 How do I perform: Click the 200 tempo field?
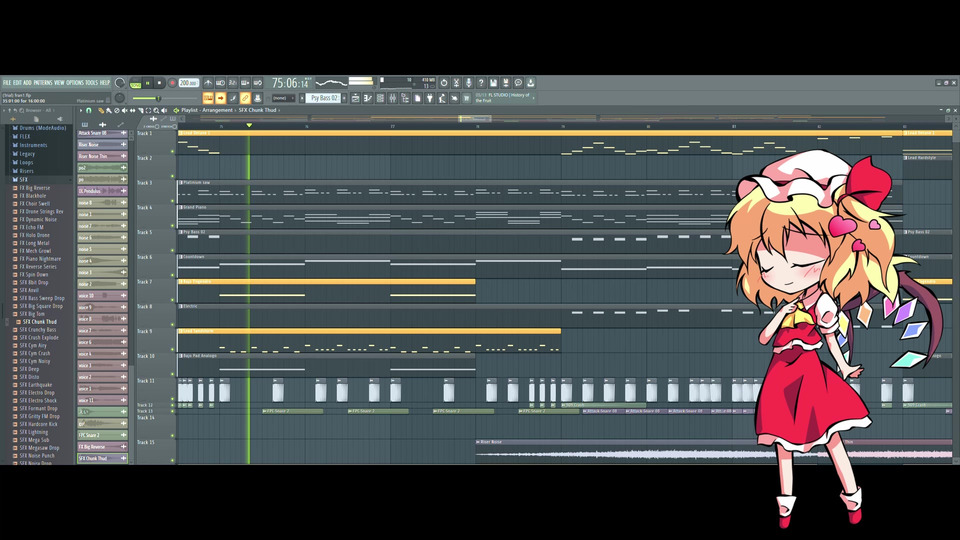pos(189,83)
